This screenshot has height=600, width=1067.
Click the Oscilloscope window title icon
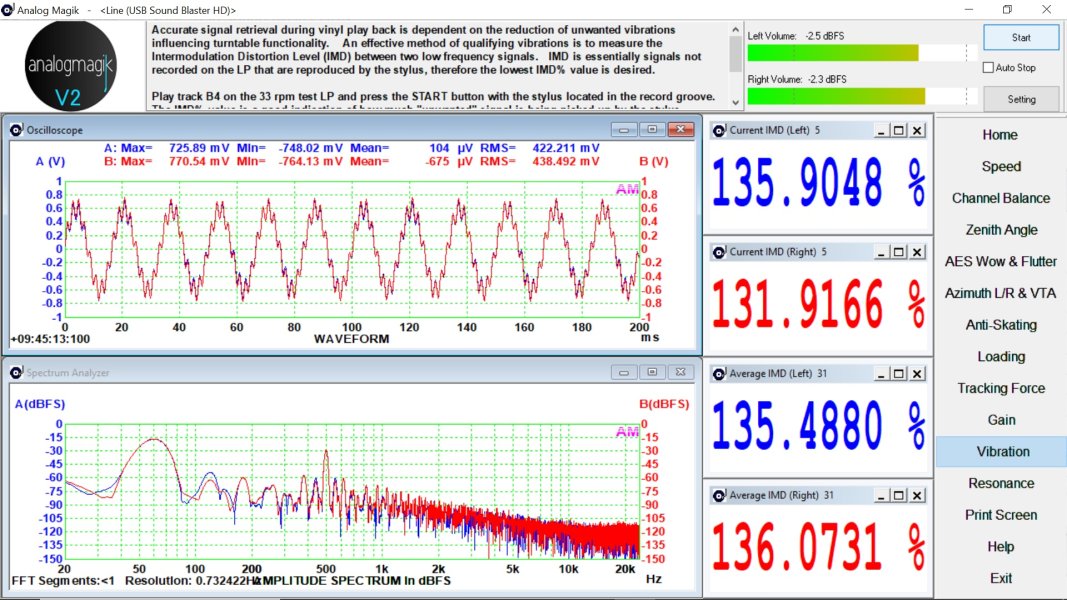coord(15,130)
